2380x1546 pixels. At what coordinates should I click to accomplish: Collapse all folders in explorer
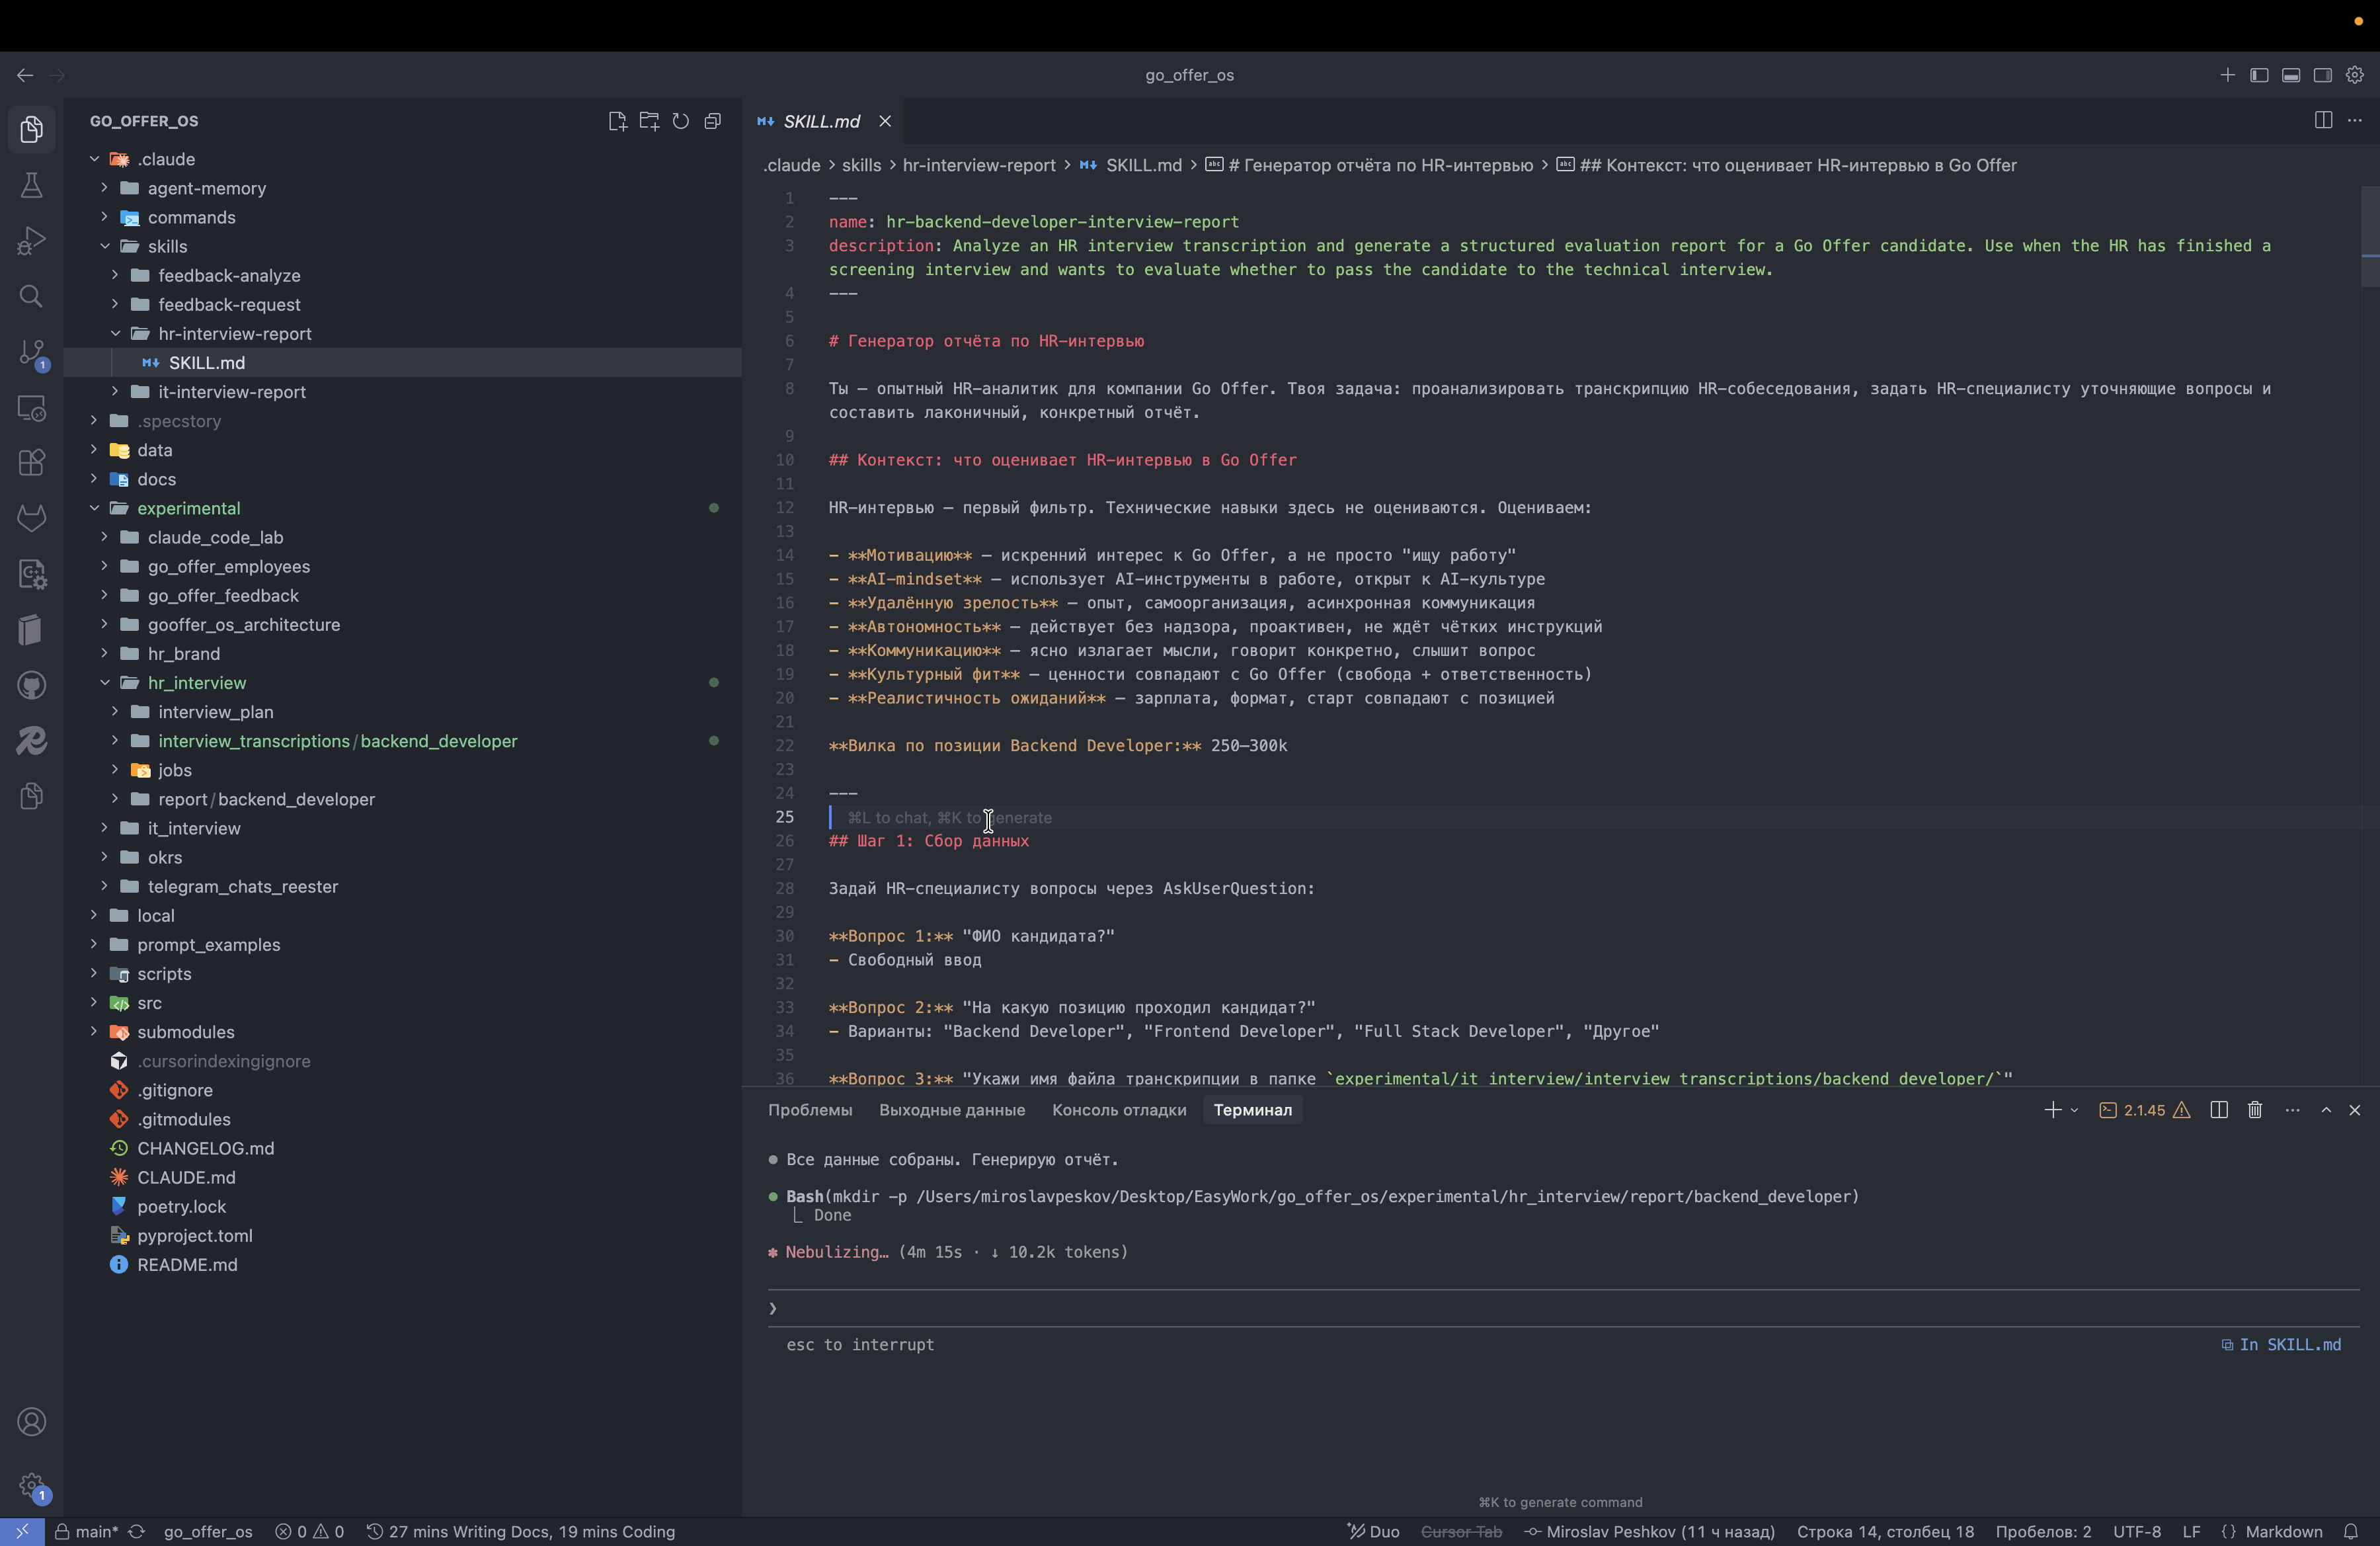[x=713, y=121]
